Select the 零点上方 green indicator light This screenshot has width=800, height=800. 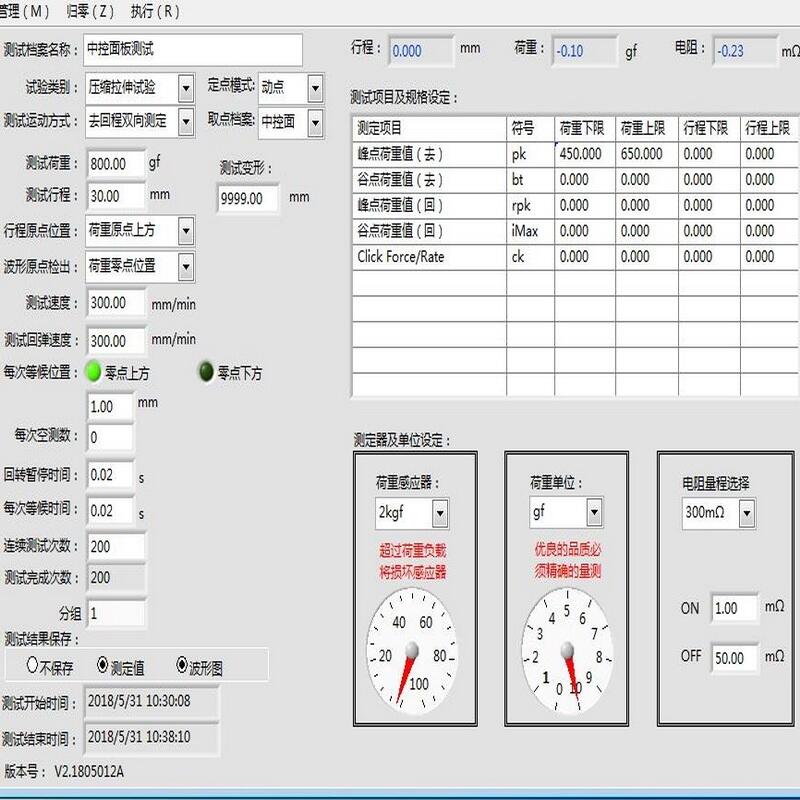pos(94,372)
